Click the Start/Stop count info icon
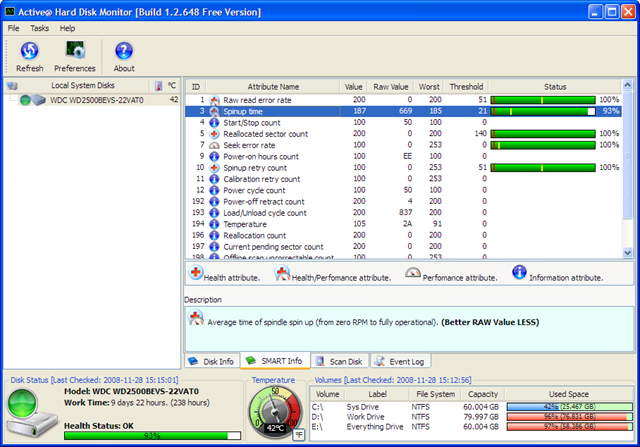640x447 pixels. point(214,122)
